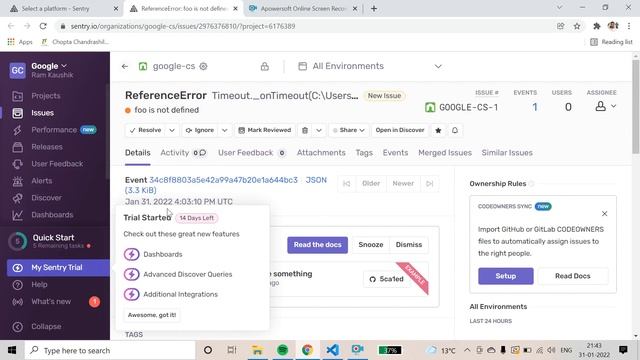The width and height of the screenshot is (640, 360).
Task: Open the event JSON link
Action: pos(316,180)
